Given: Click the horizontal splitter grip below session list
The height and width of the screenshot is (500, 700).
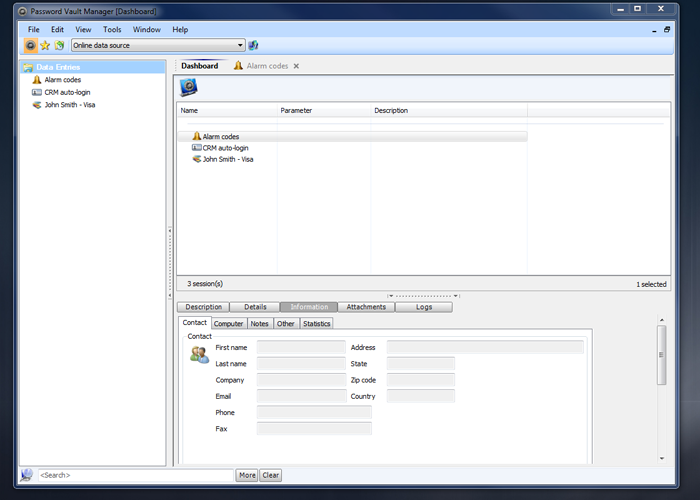Looking at the screenshot, I should pos(423,296).
